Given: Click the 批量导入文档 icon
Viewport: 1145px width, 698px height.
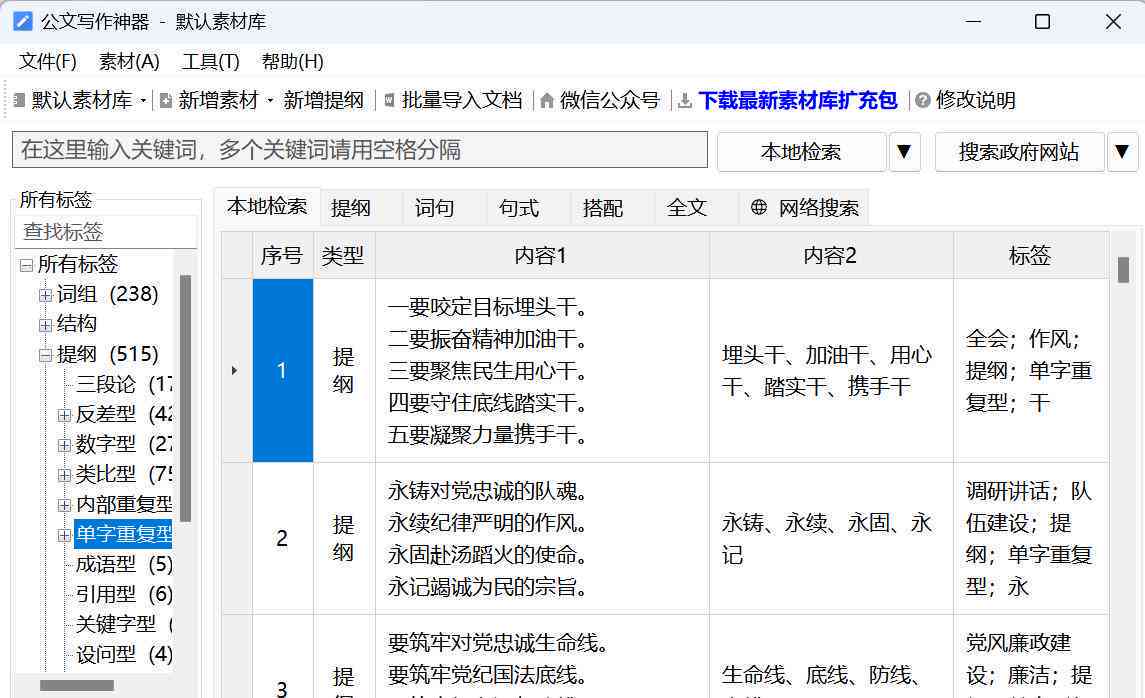Looking at the screenshot, I should tap(389, 100).
